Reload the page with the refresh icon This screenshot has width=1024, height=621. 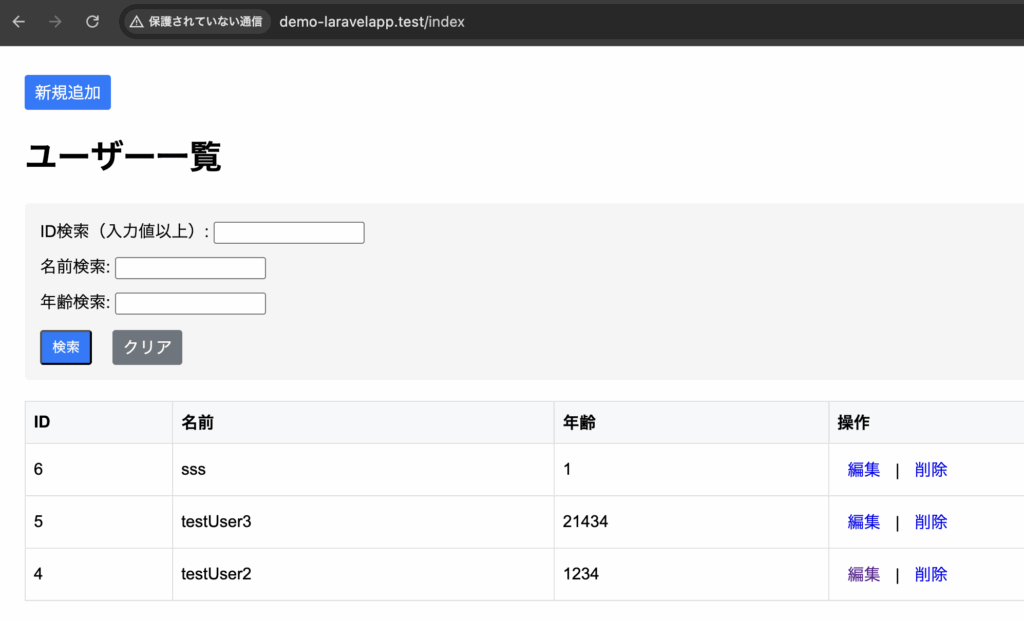click(x=92, y=22)
